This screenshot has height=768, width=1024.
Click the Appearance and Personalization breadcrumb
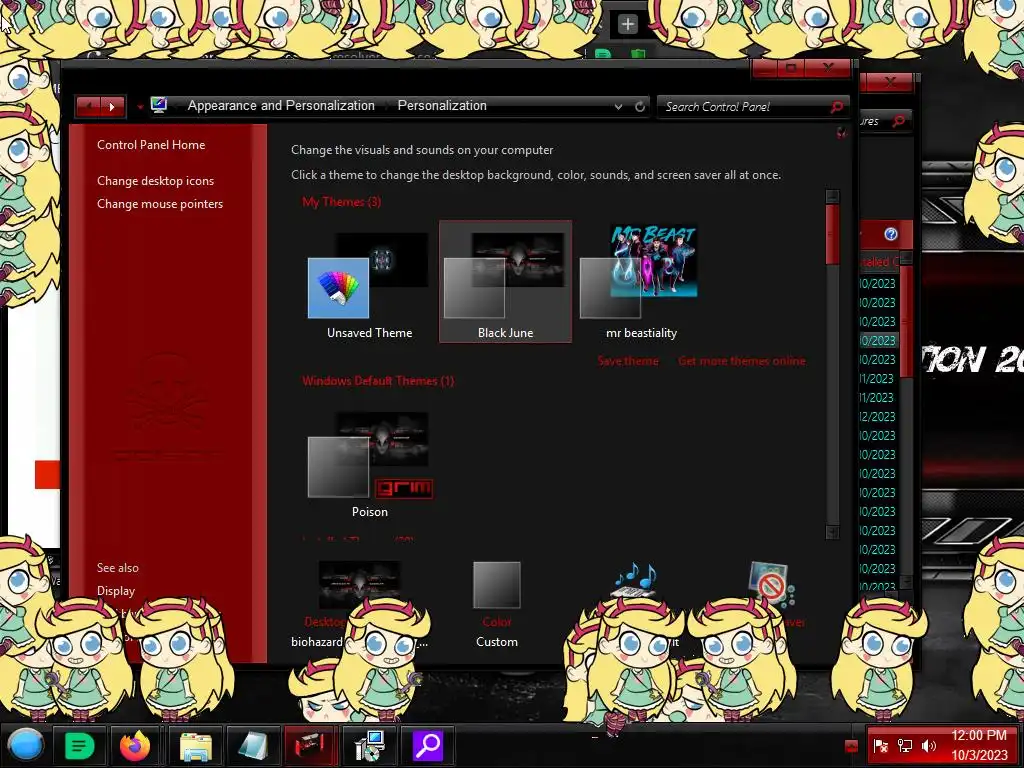point(281,106)
